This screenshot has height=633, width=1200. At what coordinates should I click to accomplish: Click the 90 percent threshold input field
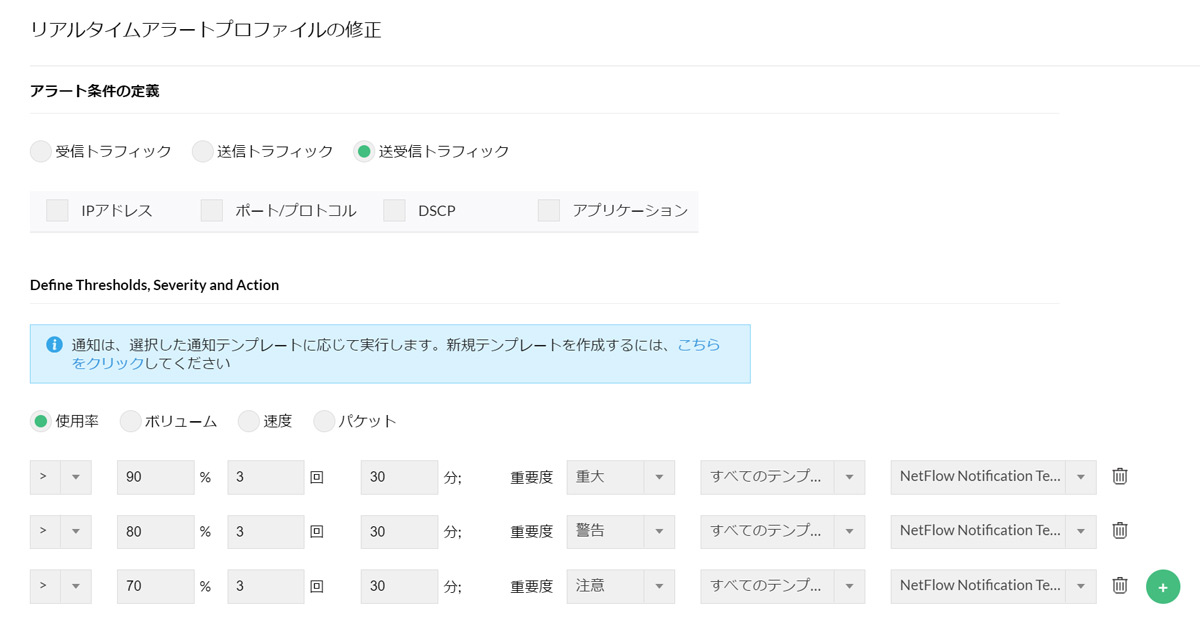[155, 477]
